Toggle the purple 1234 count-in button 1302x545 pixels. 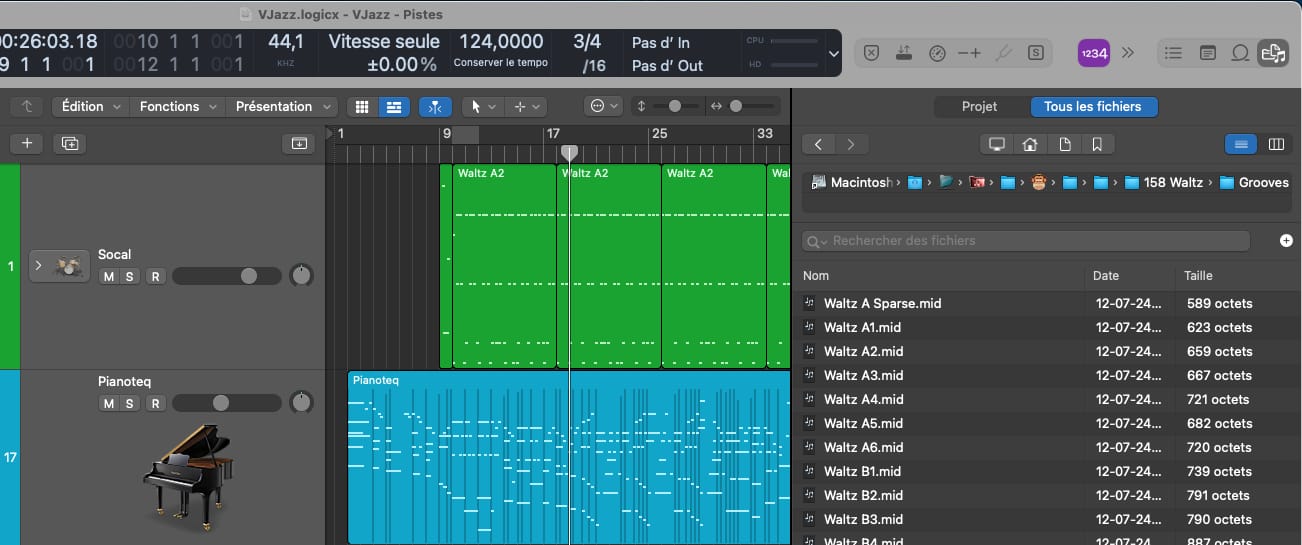coord(1093,53)
